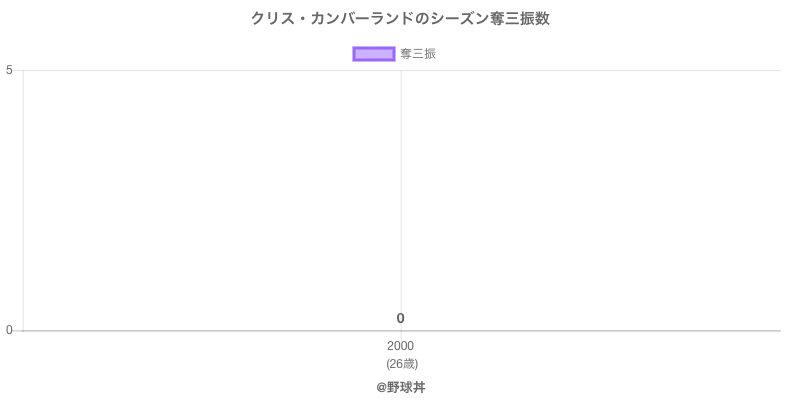This screenshot has height=400, width=800.
Task: Select the chart title about シーズン奪三振数
Action: click(x=400, y=19)
